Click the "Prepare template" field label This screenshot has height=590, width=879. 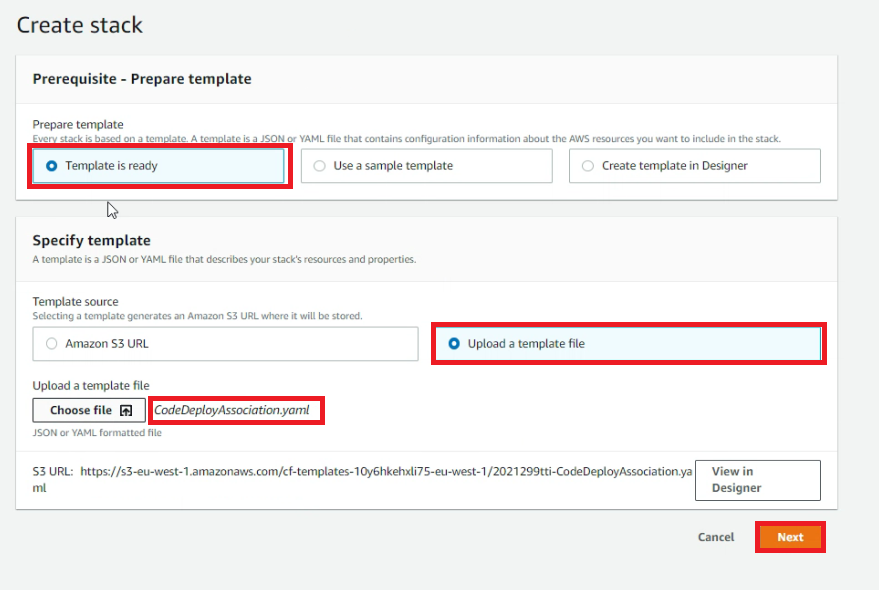point(78,125)
